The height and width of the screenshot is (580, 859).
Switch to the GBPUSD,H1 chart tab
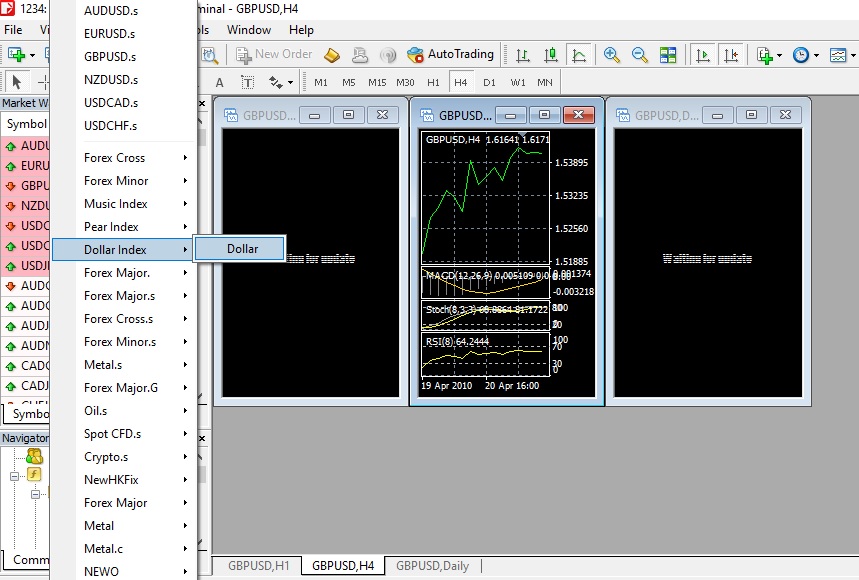258,566
